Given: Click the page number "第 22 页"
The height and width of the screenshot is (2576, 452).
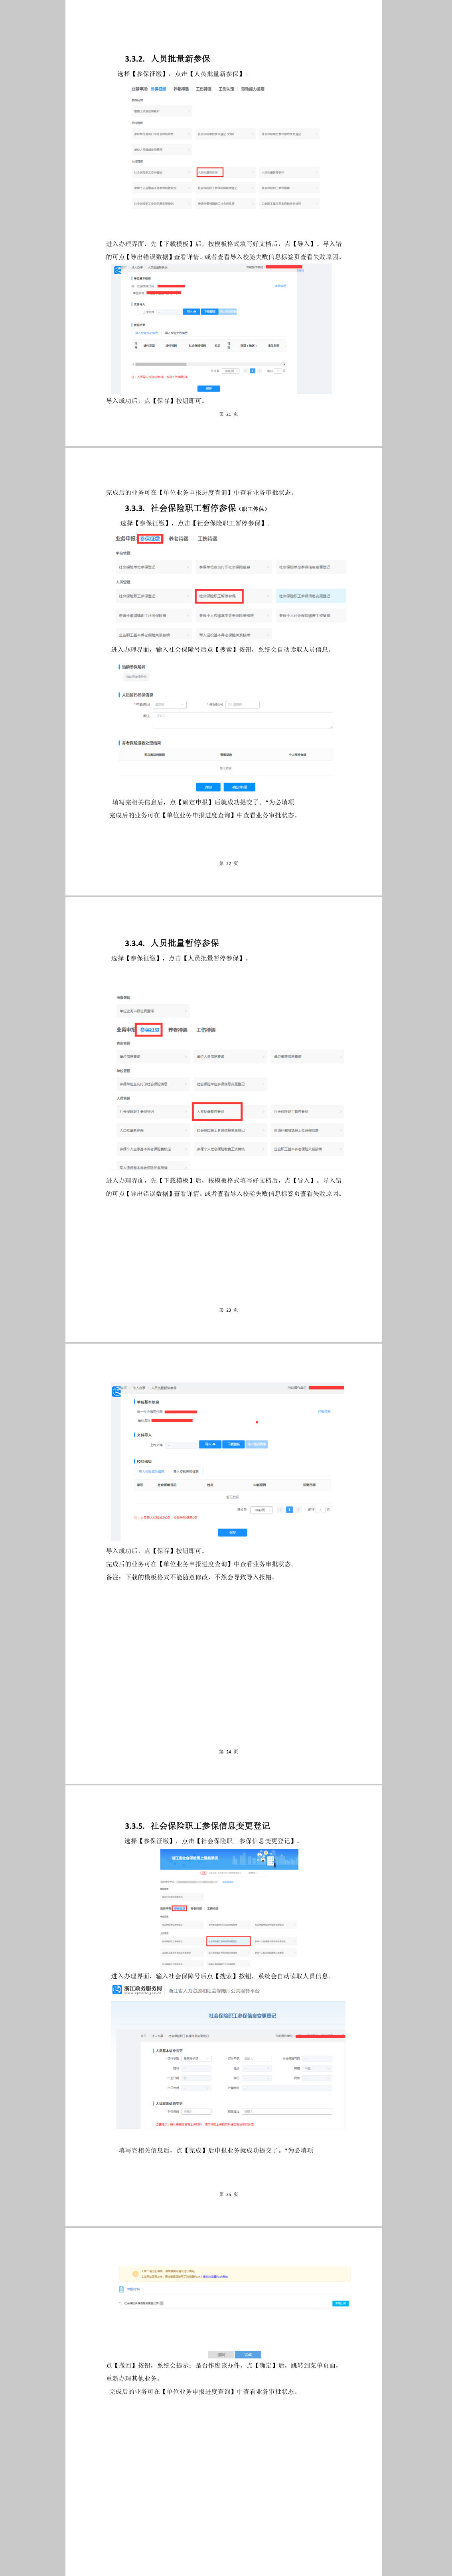Looking at the screenshot, I should pos(229,863).
